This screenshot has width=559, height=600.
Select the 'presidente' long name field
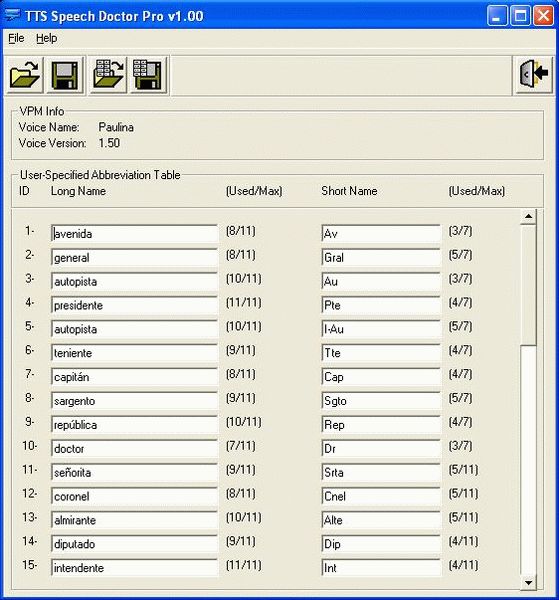pyautogui.click(x=134, y=305)
